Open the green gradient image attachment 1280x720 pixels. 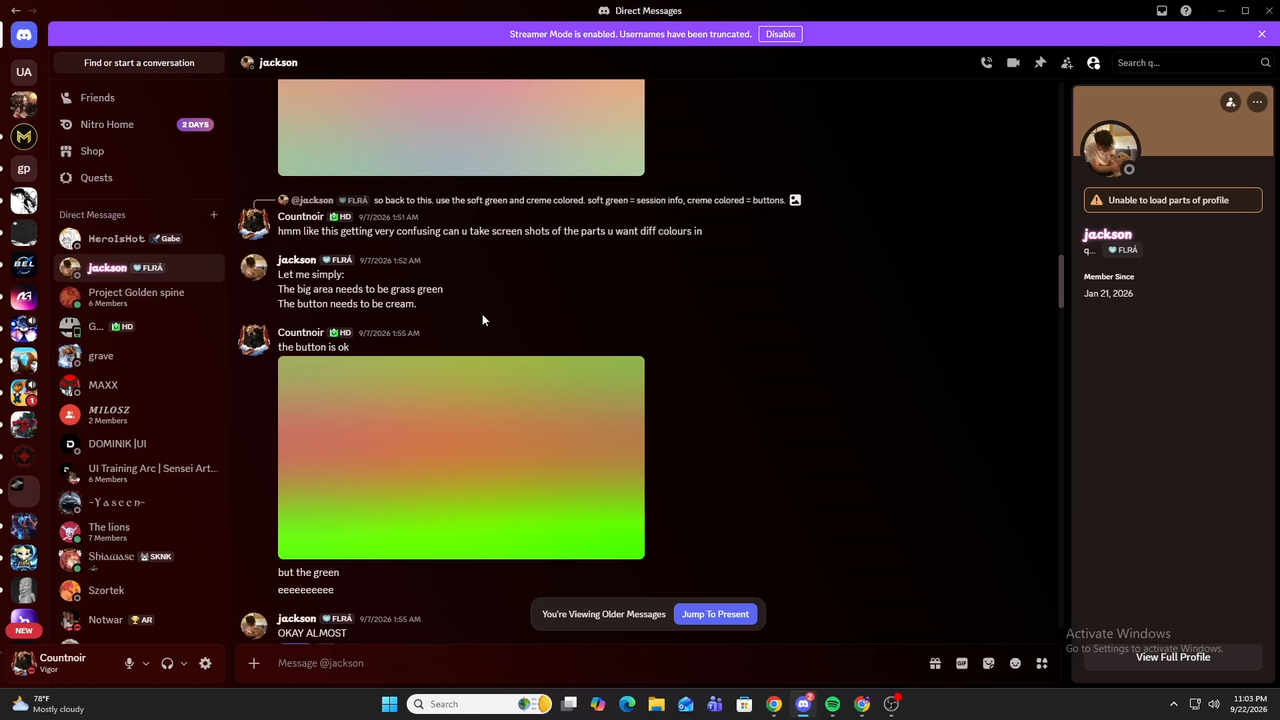click(x=461, y=458)
